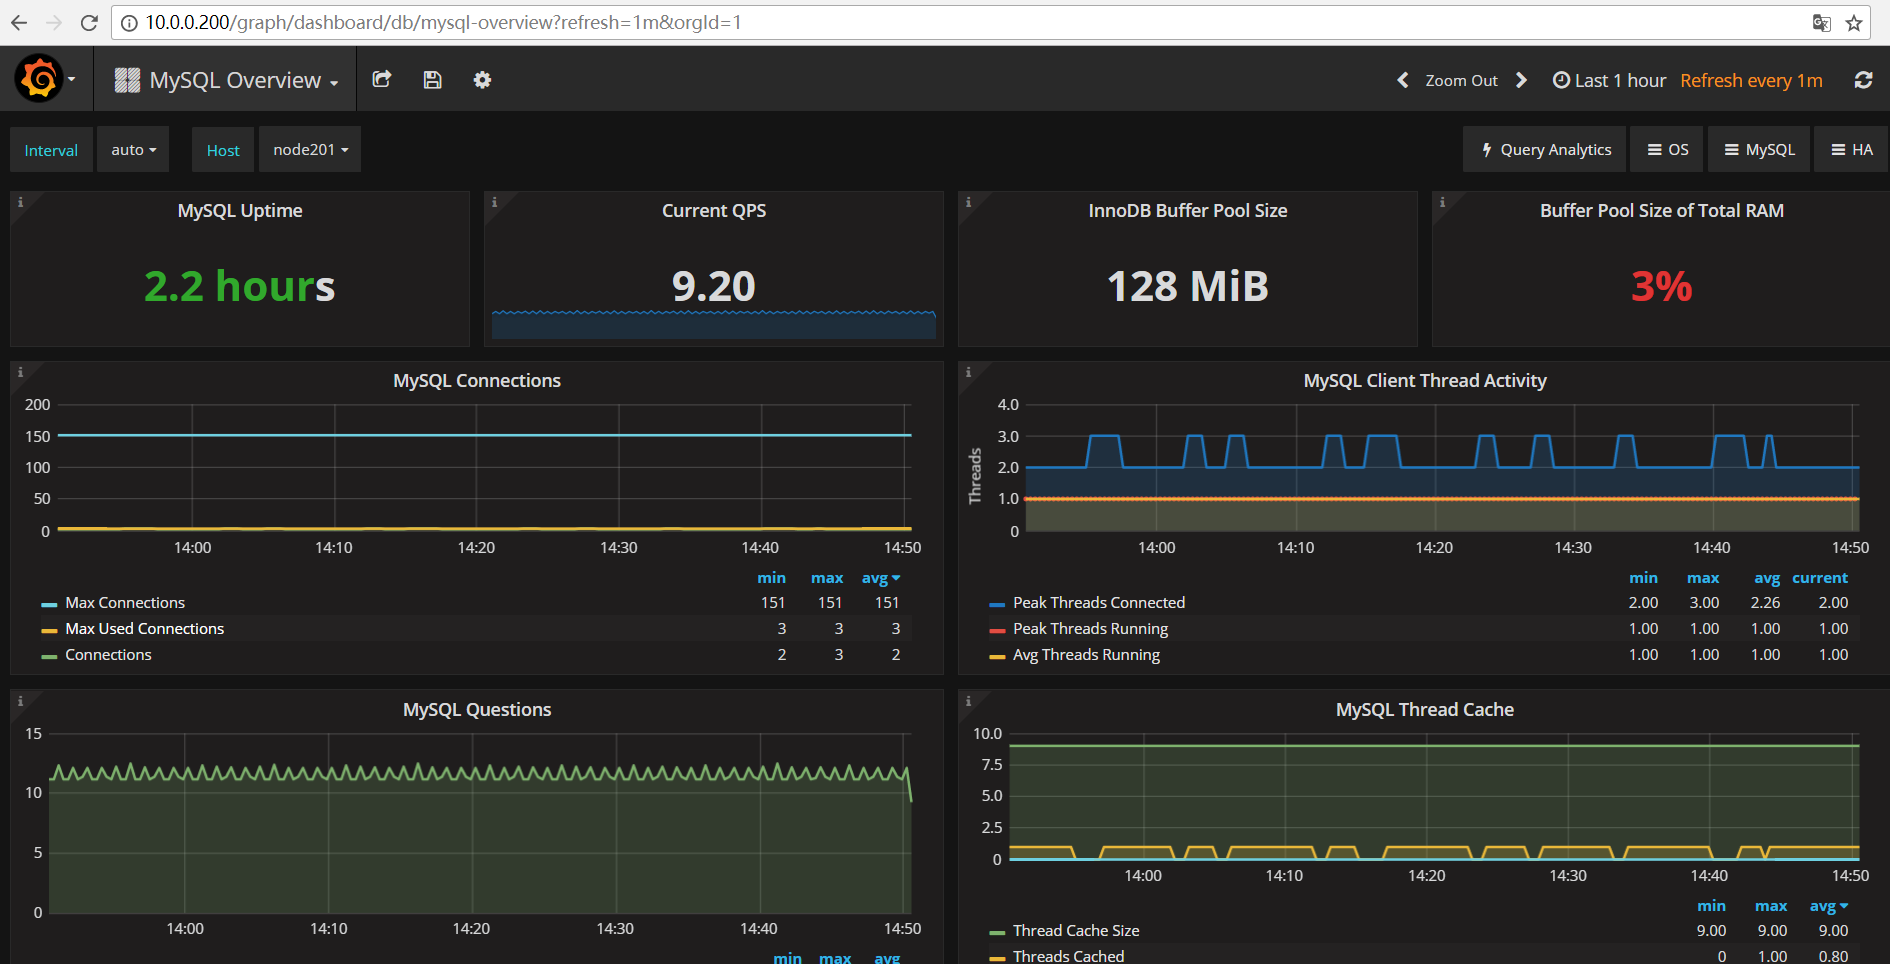Click the refresh dashboard icon
The image size is (1890, 964).
[x=1863, y=79]
